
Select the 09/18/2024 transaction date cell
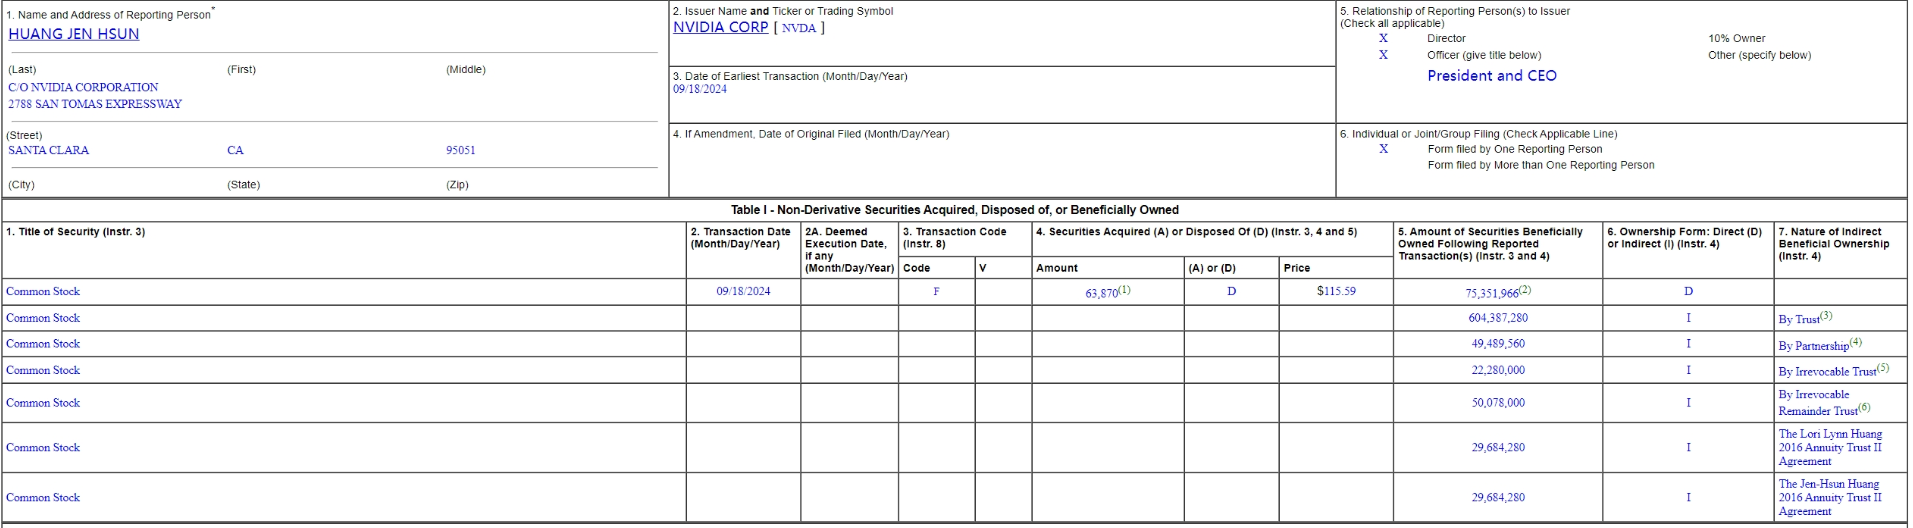pyautogui.click(x=743, y=292)
